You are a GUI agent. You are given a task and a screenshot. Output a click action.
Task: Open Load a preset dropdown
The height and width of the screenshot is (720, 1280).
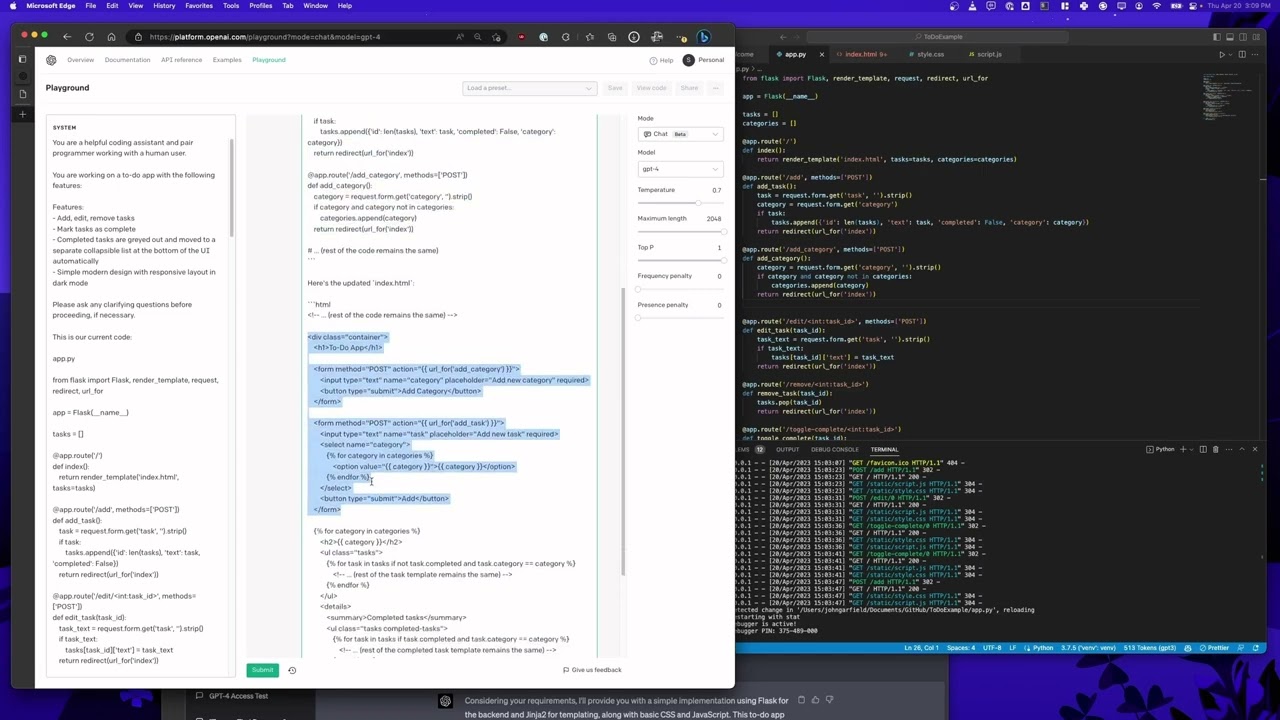(x=529, y=88)
